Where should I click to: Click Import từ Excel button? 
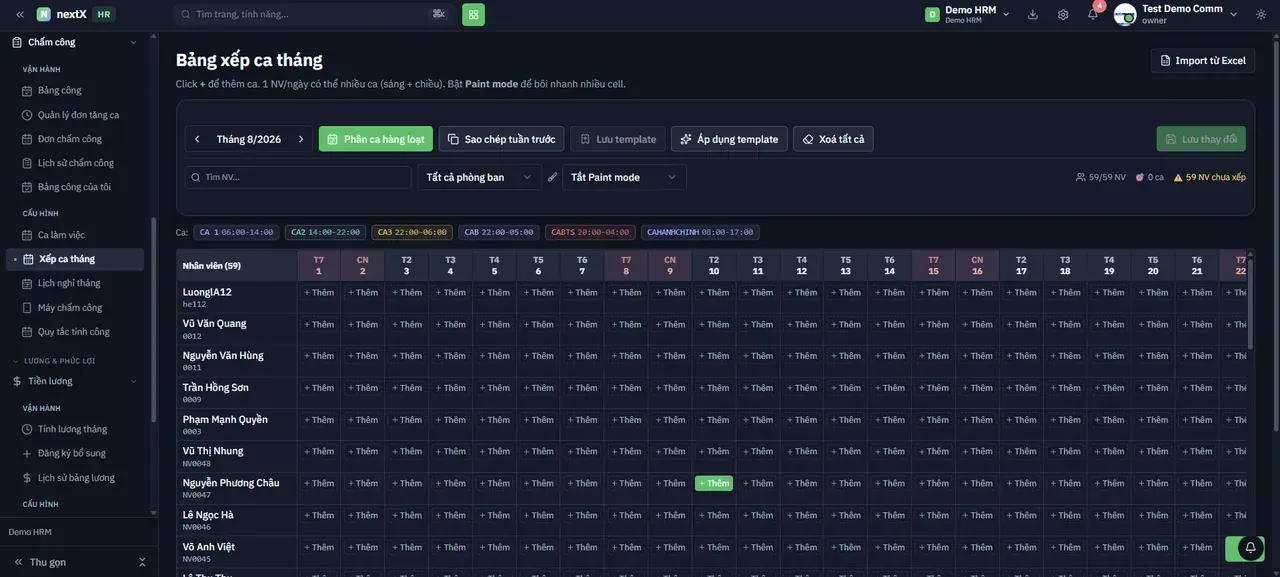pyautogui.click(x=1203, y=61)
